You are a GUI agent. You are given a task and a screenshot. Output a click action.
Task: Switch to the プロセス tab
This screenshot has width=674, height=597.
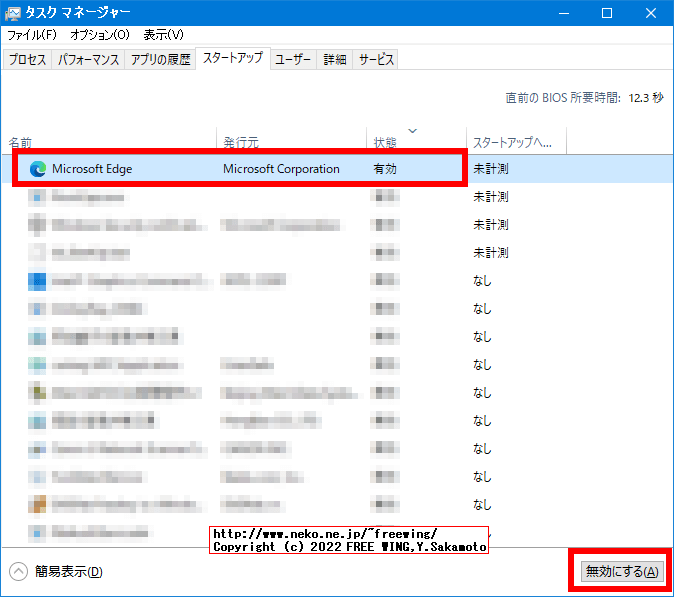[x=28, y=59]
